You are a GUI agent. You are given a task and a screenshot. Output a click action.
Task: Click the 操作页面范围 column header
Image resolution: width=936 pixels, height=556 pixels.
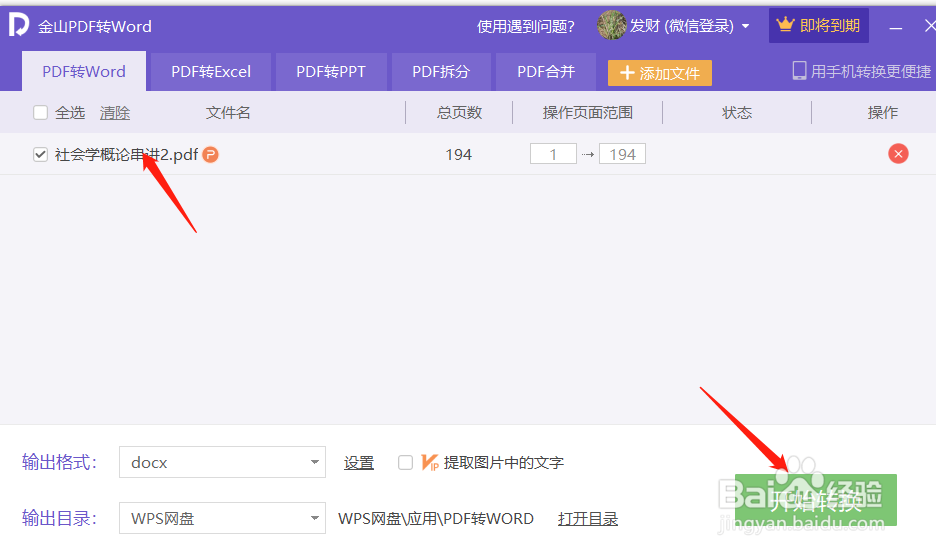(x=587, y=112)
